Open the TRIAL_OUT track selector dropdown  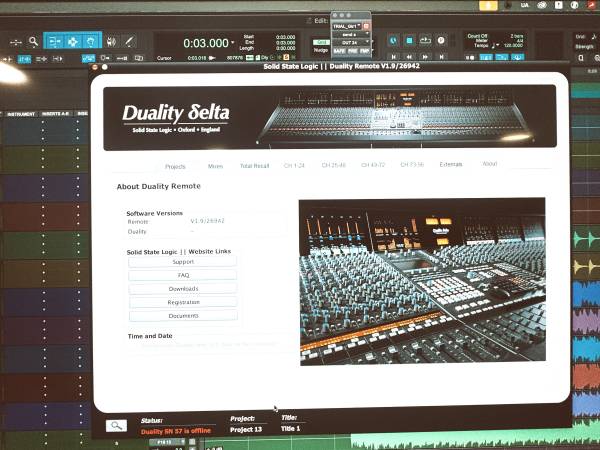pyautogui.click(x=346, y=26)
